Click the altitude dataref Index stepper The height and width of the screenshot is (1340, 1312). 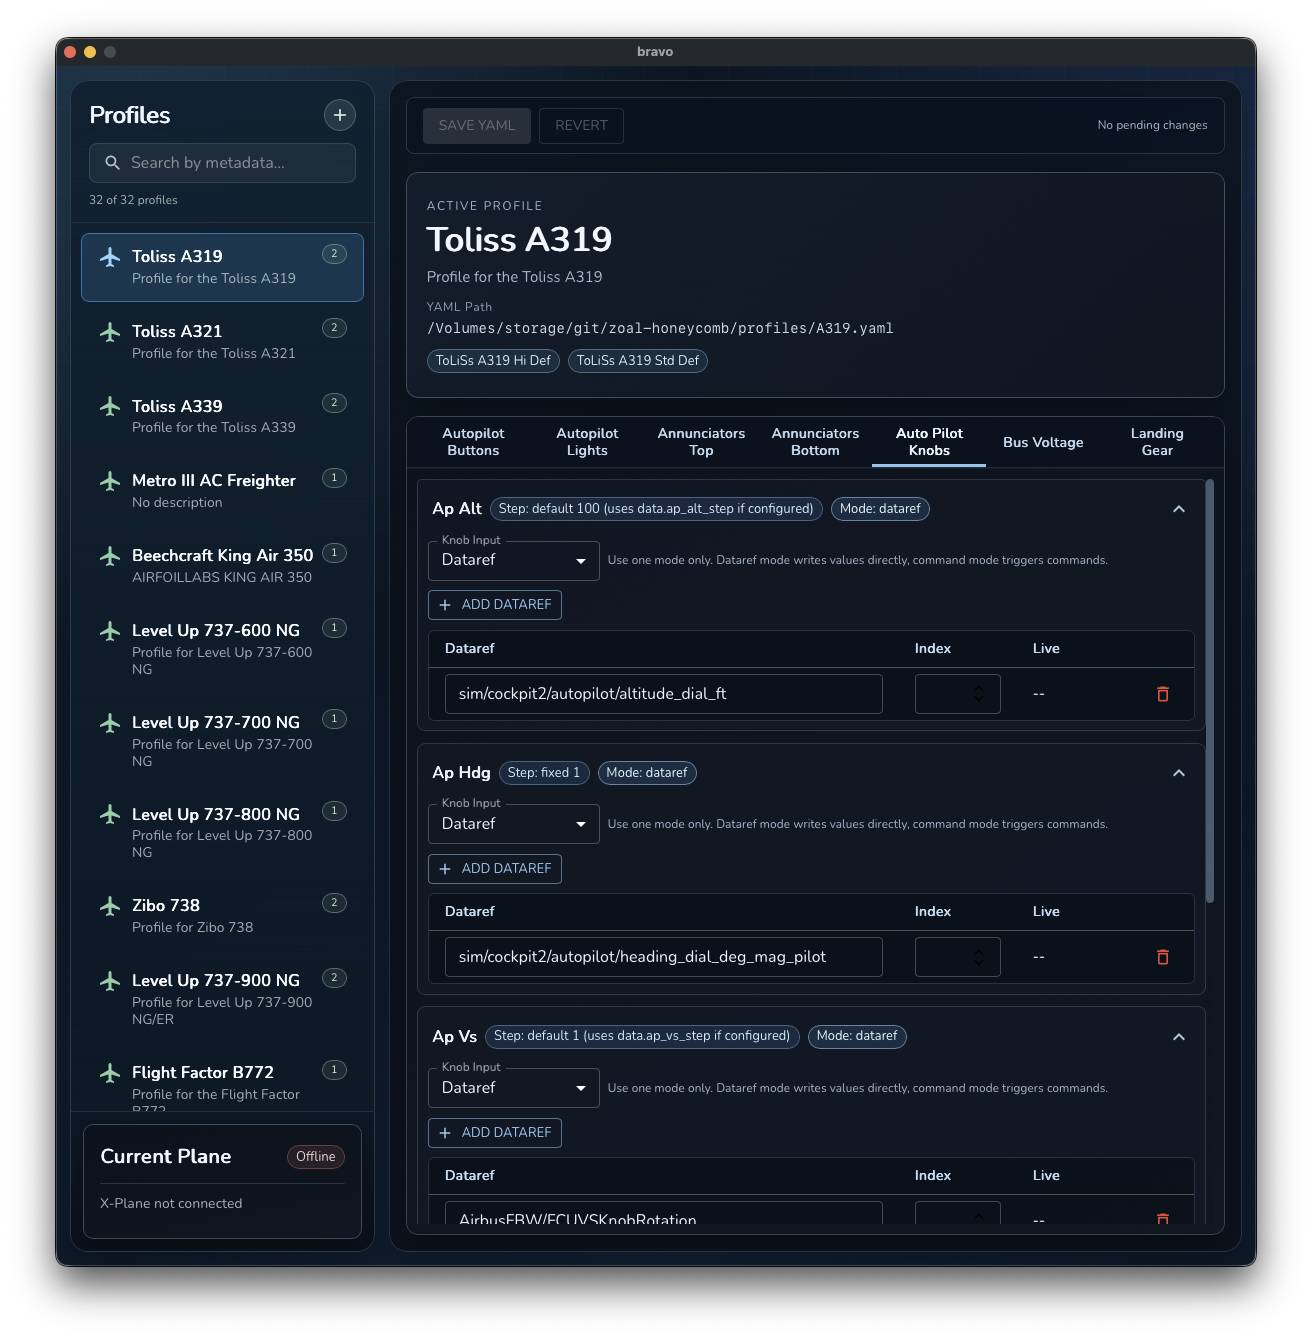pyautogui.click(x=979, y=694)
